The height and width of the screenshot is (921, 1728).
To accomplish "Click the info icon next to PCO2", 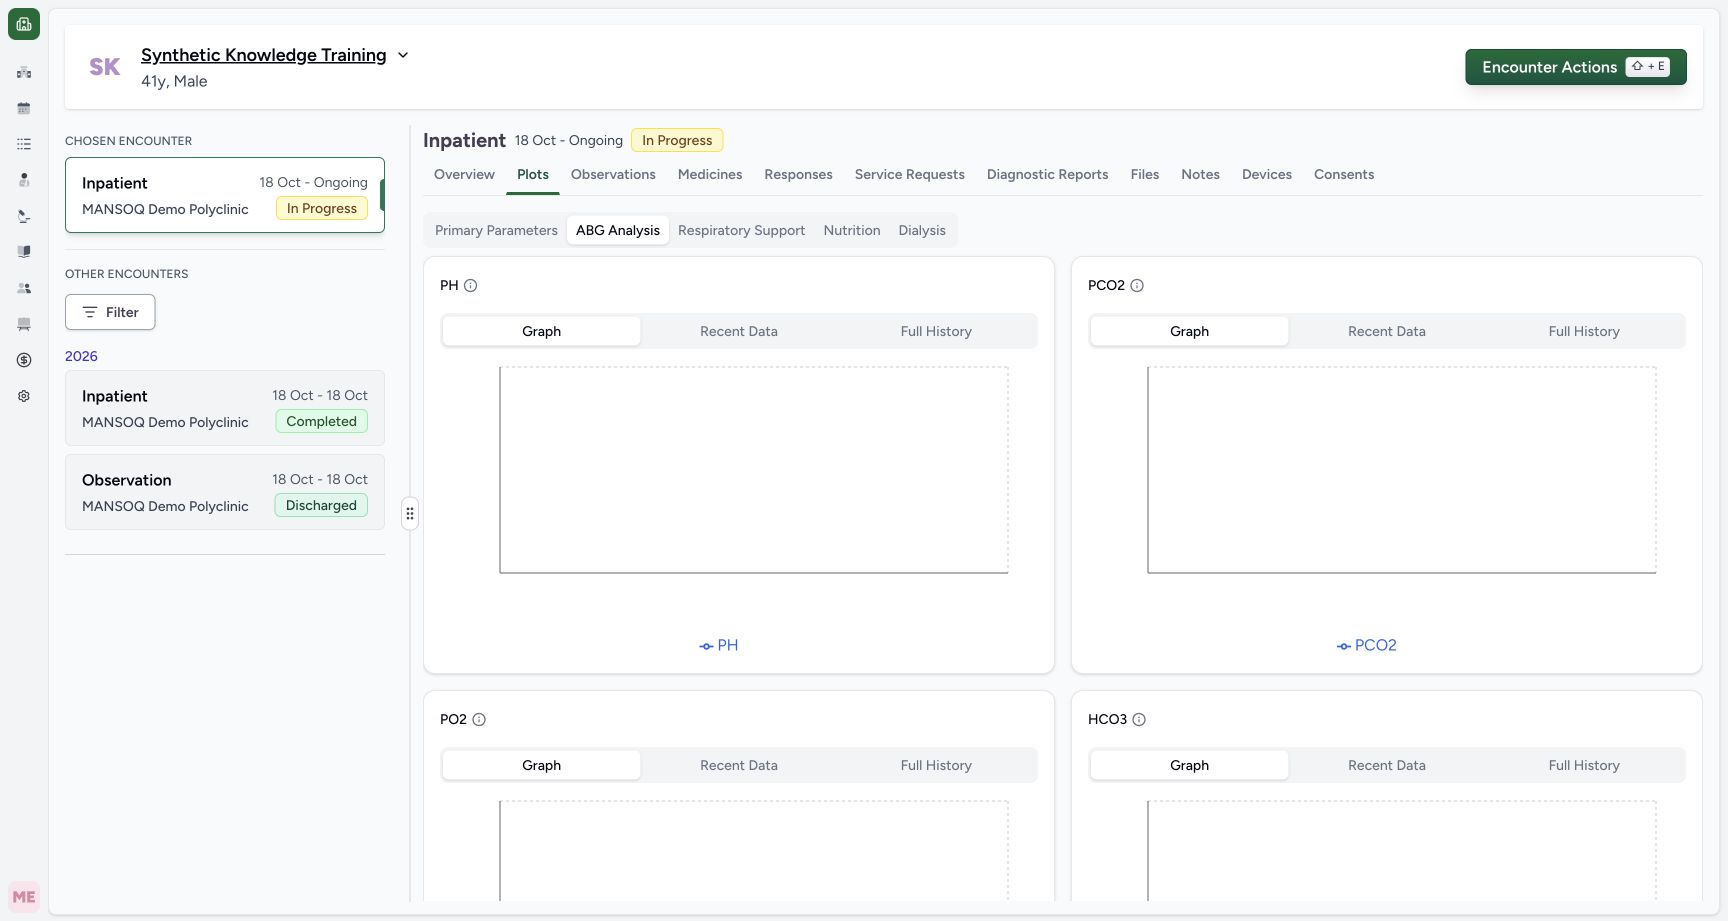I will pyautogui.click(x=1137, y=285).
